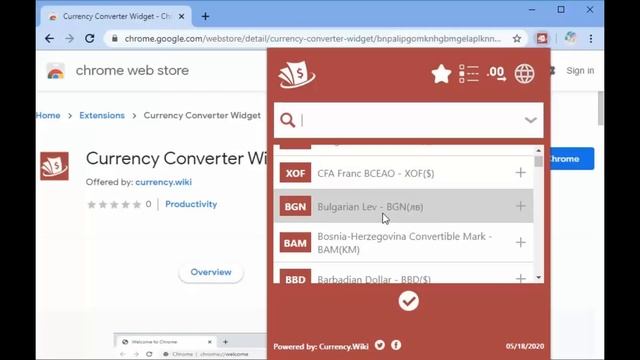Add CFA Franc BCEAO using its plus icon
Screen dimensions: 640x360
click(x=520, y=173)
